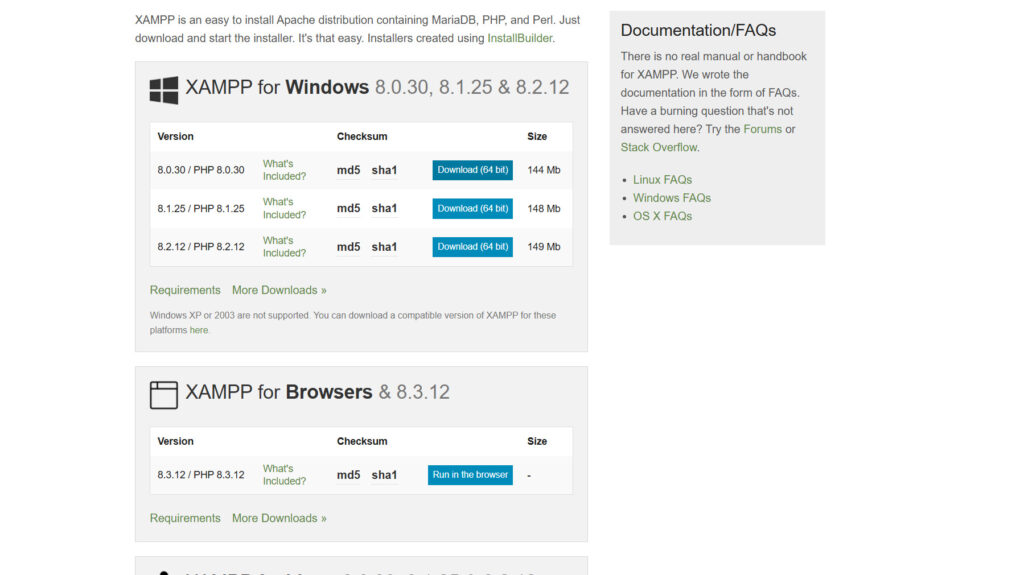Show sha1 checksum for 8.3.12

[x=384, y=475]
